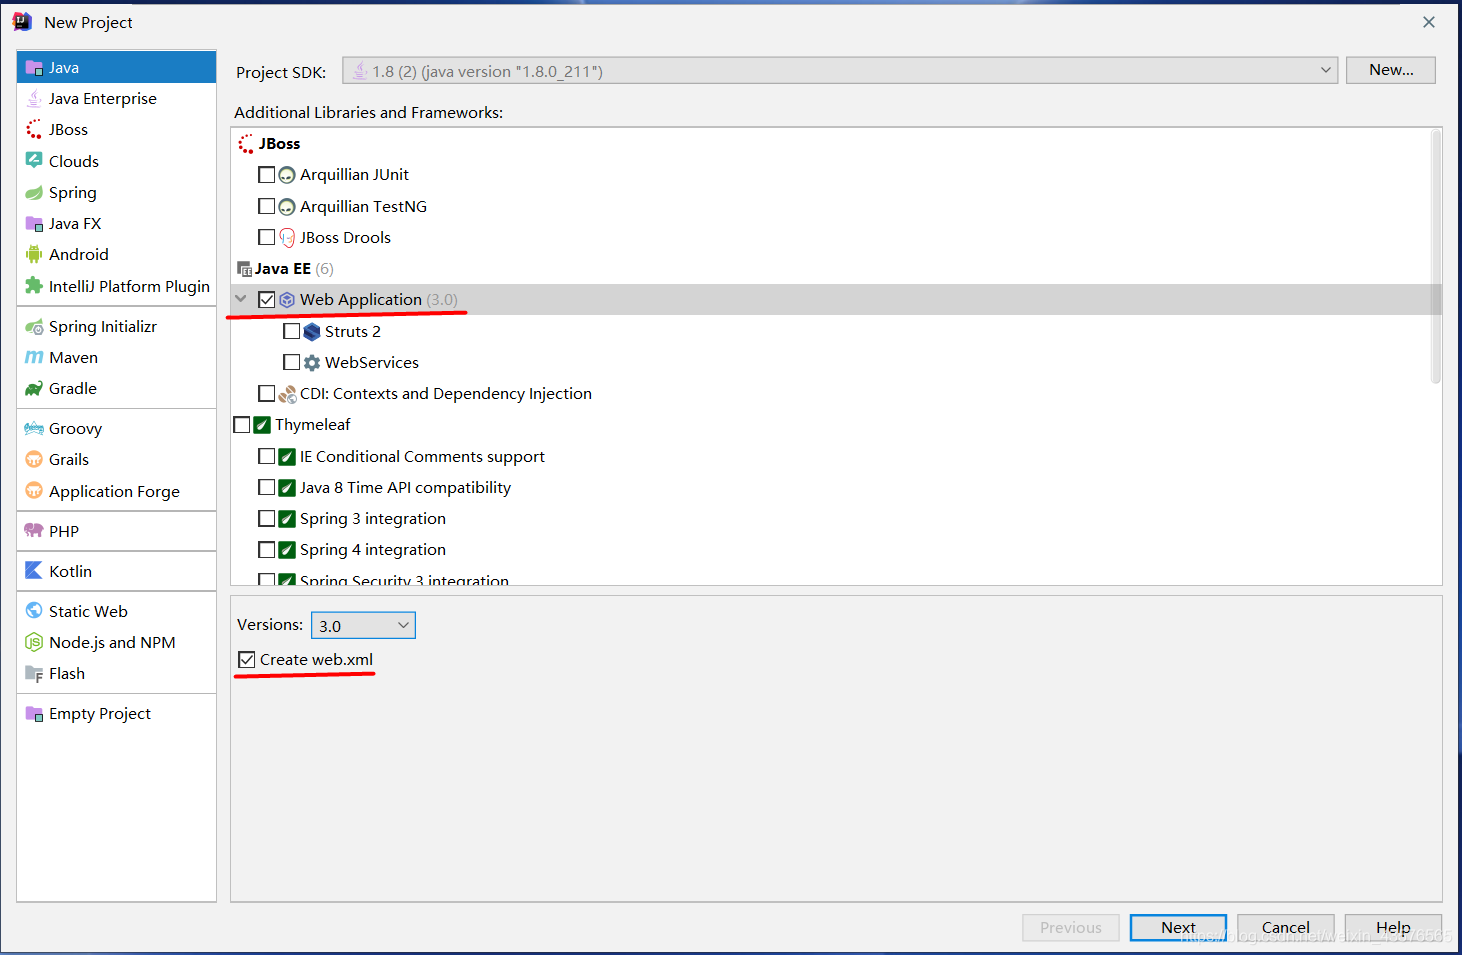Image resolution: width=1462 pixels, height=955 pixels.
Task: Select the Groovy icon
Action: 34,428
